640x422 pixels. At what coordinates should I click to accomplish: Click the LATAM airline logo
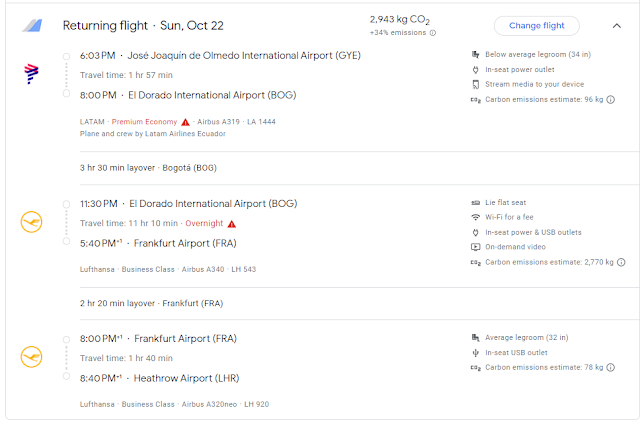30,72
